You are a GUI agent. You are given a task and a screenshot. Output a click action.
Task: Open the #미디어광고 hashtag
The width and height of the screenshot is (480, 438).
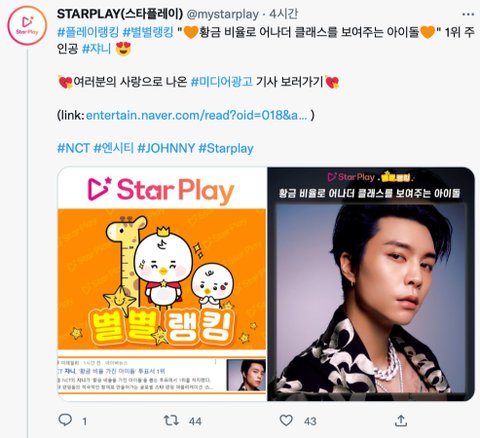tap(222, 82)
